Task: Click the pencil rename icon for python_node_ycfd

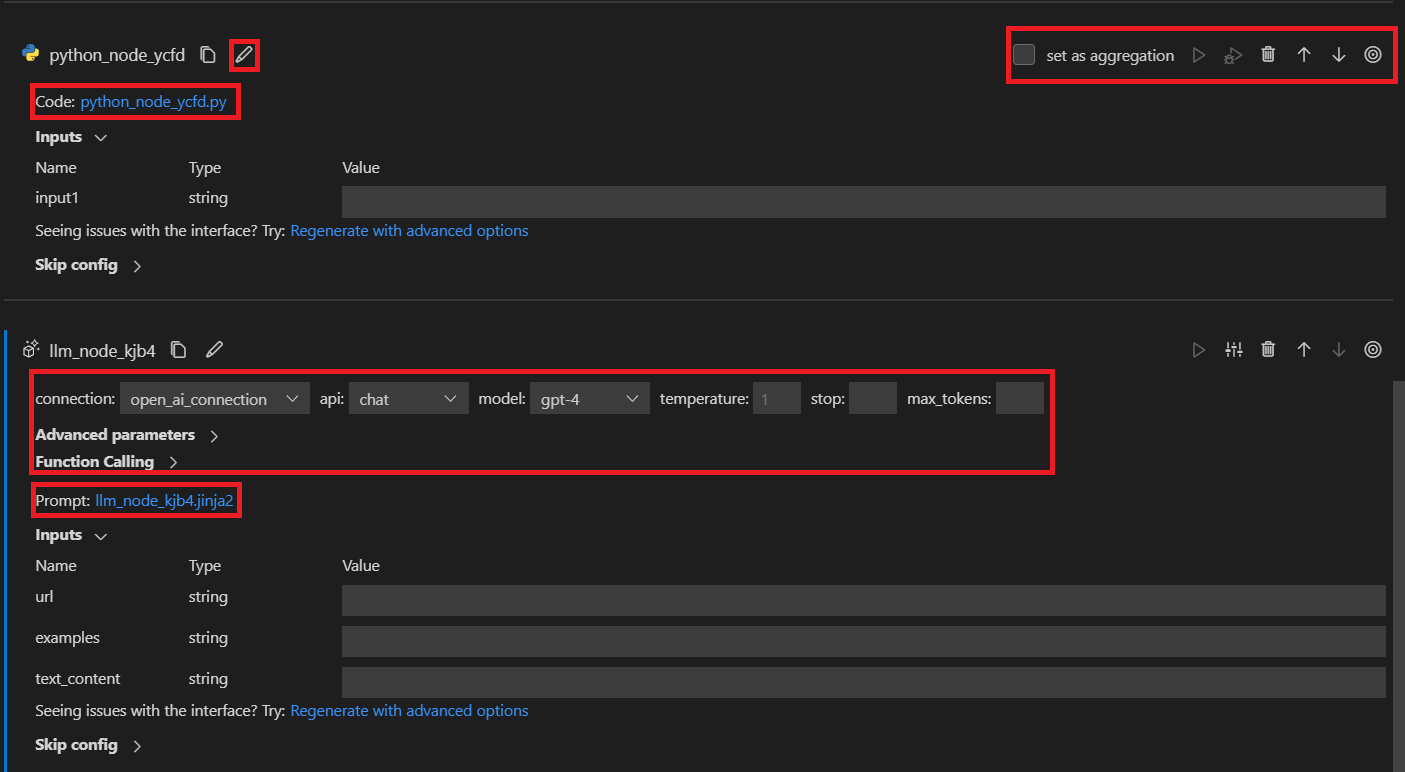Action: (244, 55)
